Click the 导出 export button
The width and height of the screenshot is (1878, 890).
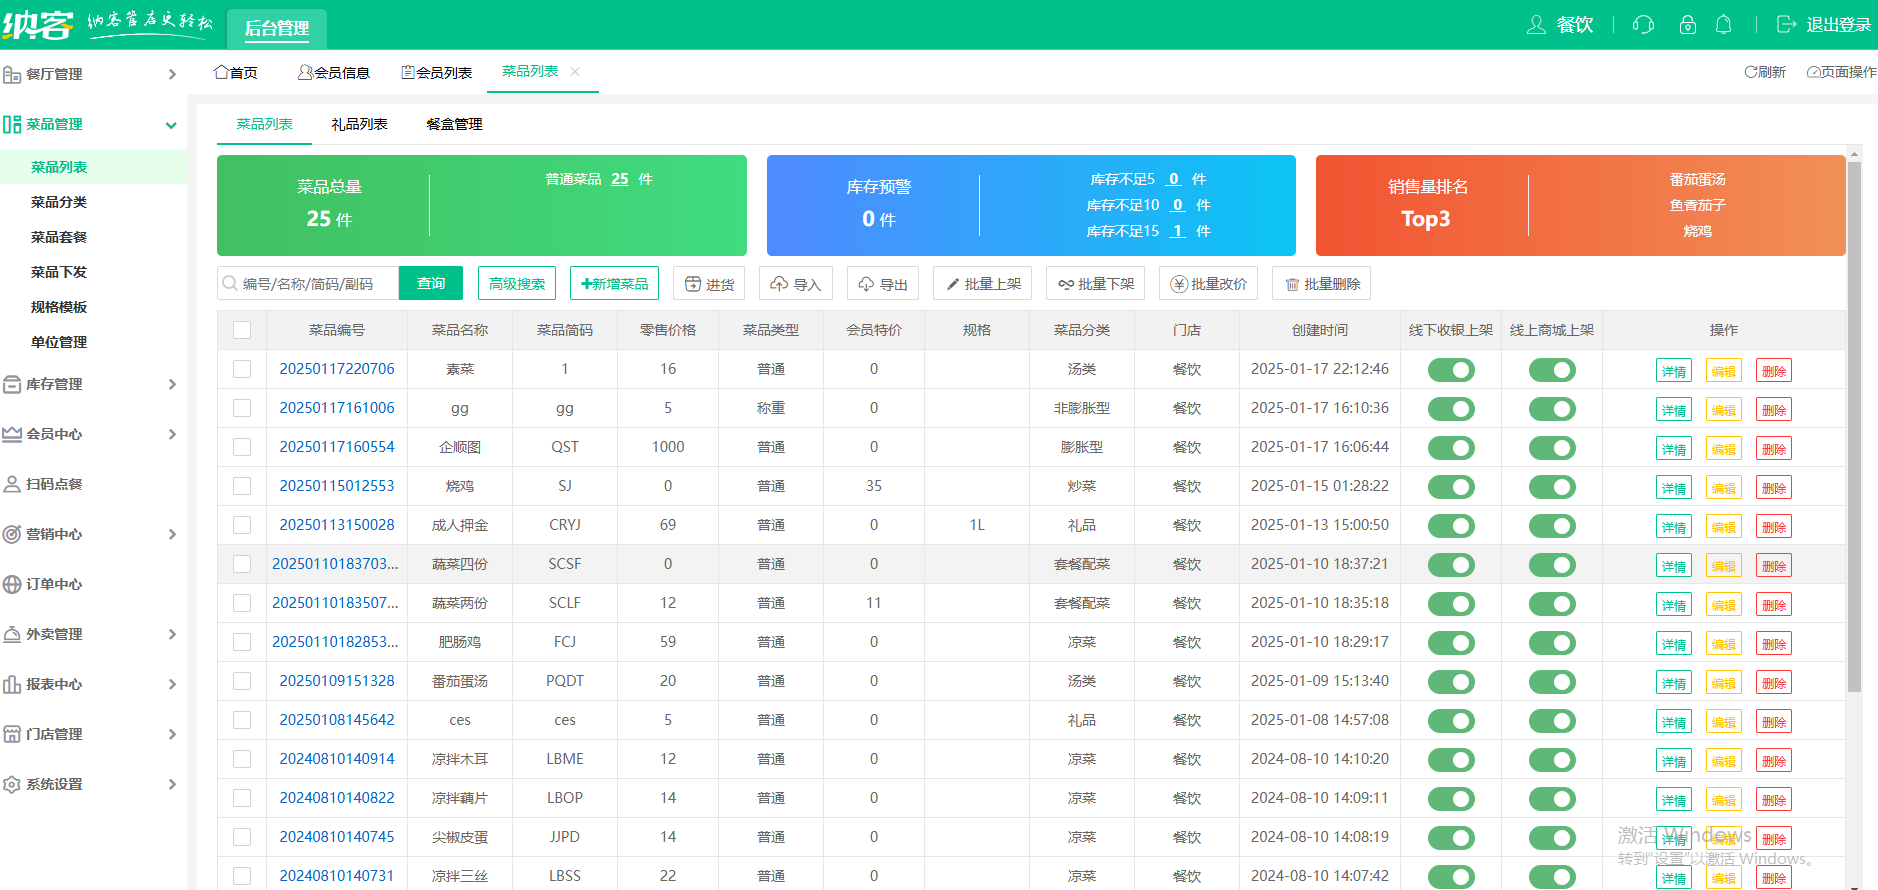point(883,284)
